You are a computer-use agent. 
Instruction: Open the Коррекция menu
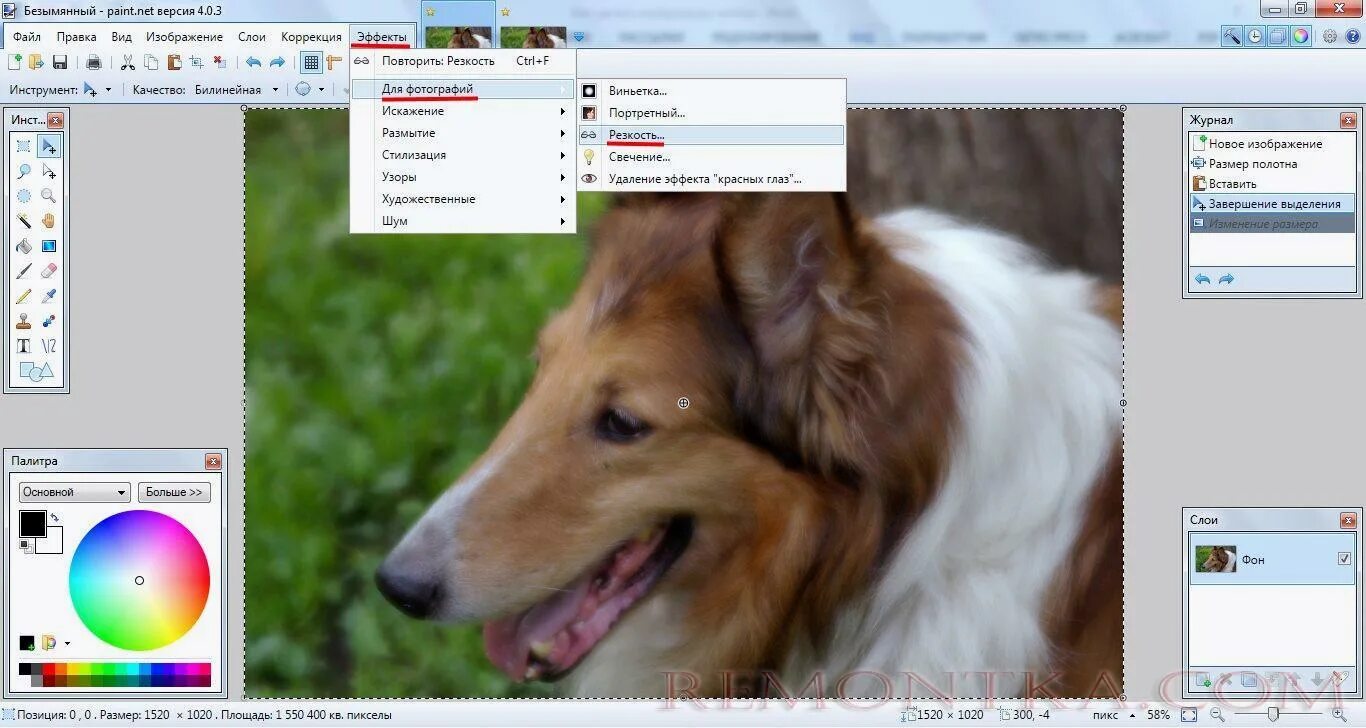(x=311, y=37)
